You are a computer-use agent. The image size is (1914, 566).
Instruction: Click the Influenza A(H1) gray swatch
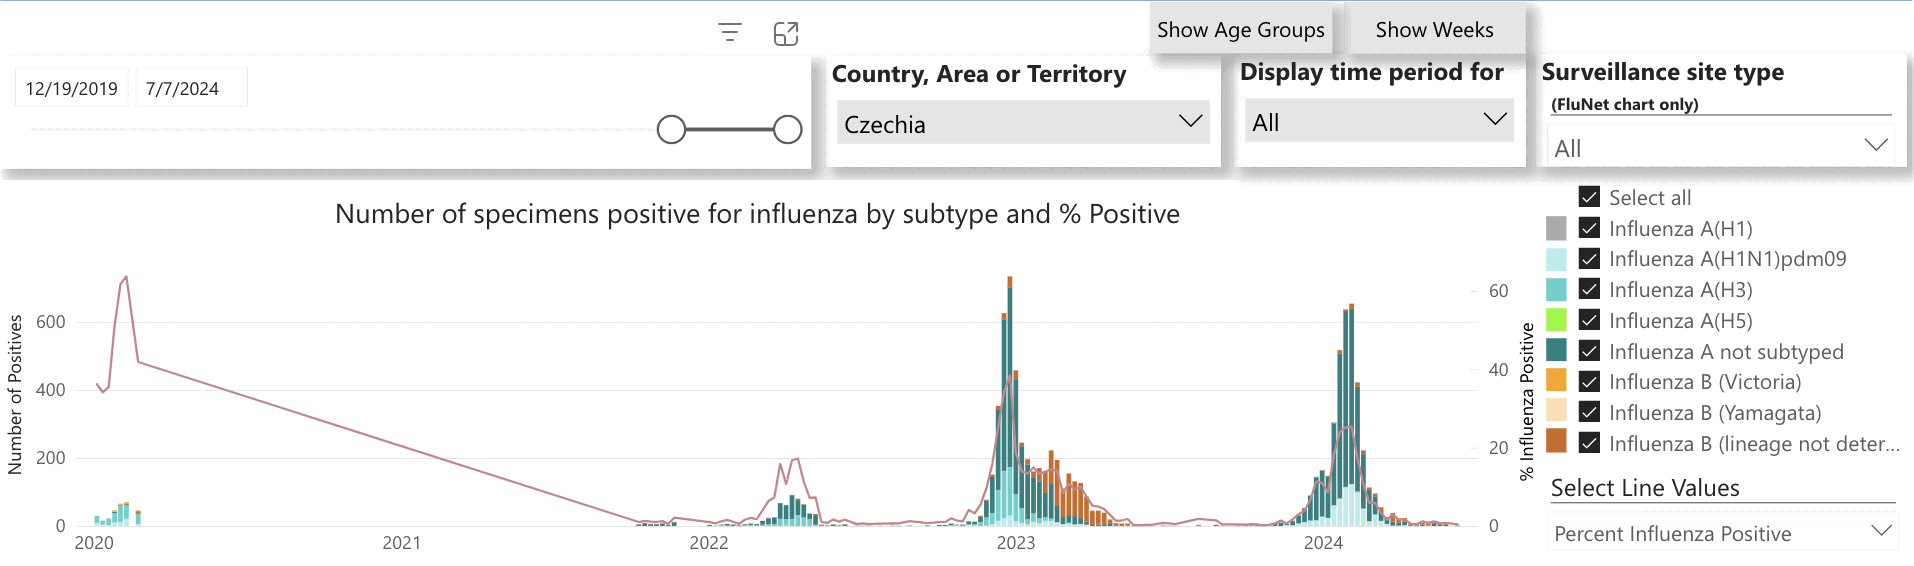[1556, 228]
